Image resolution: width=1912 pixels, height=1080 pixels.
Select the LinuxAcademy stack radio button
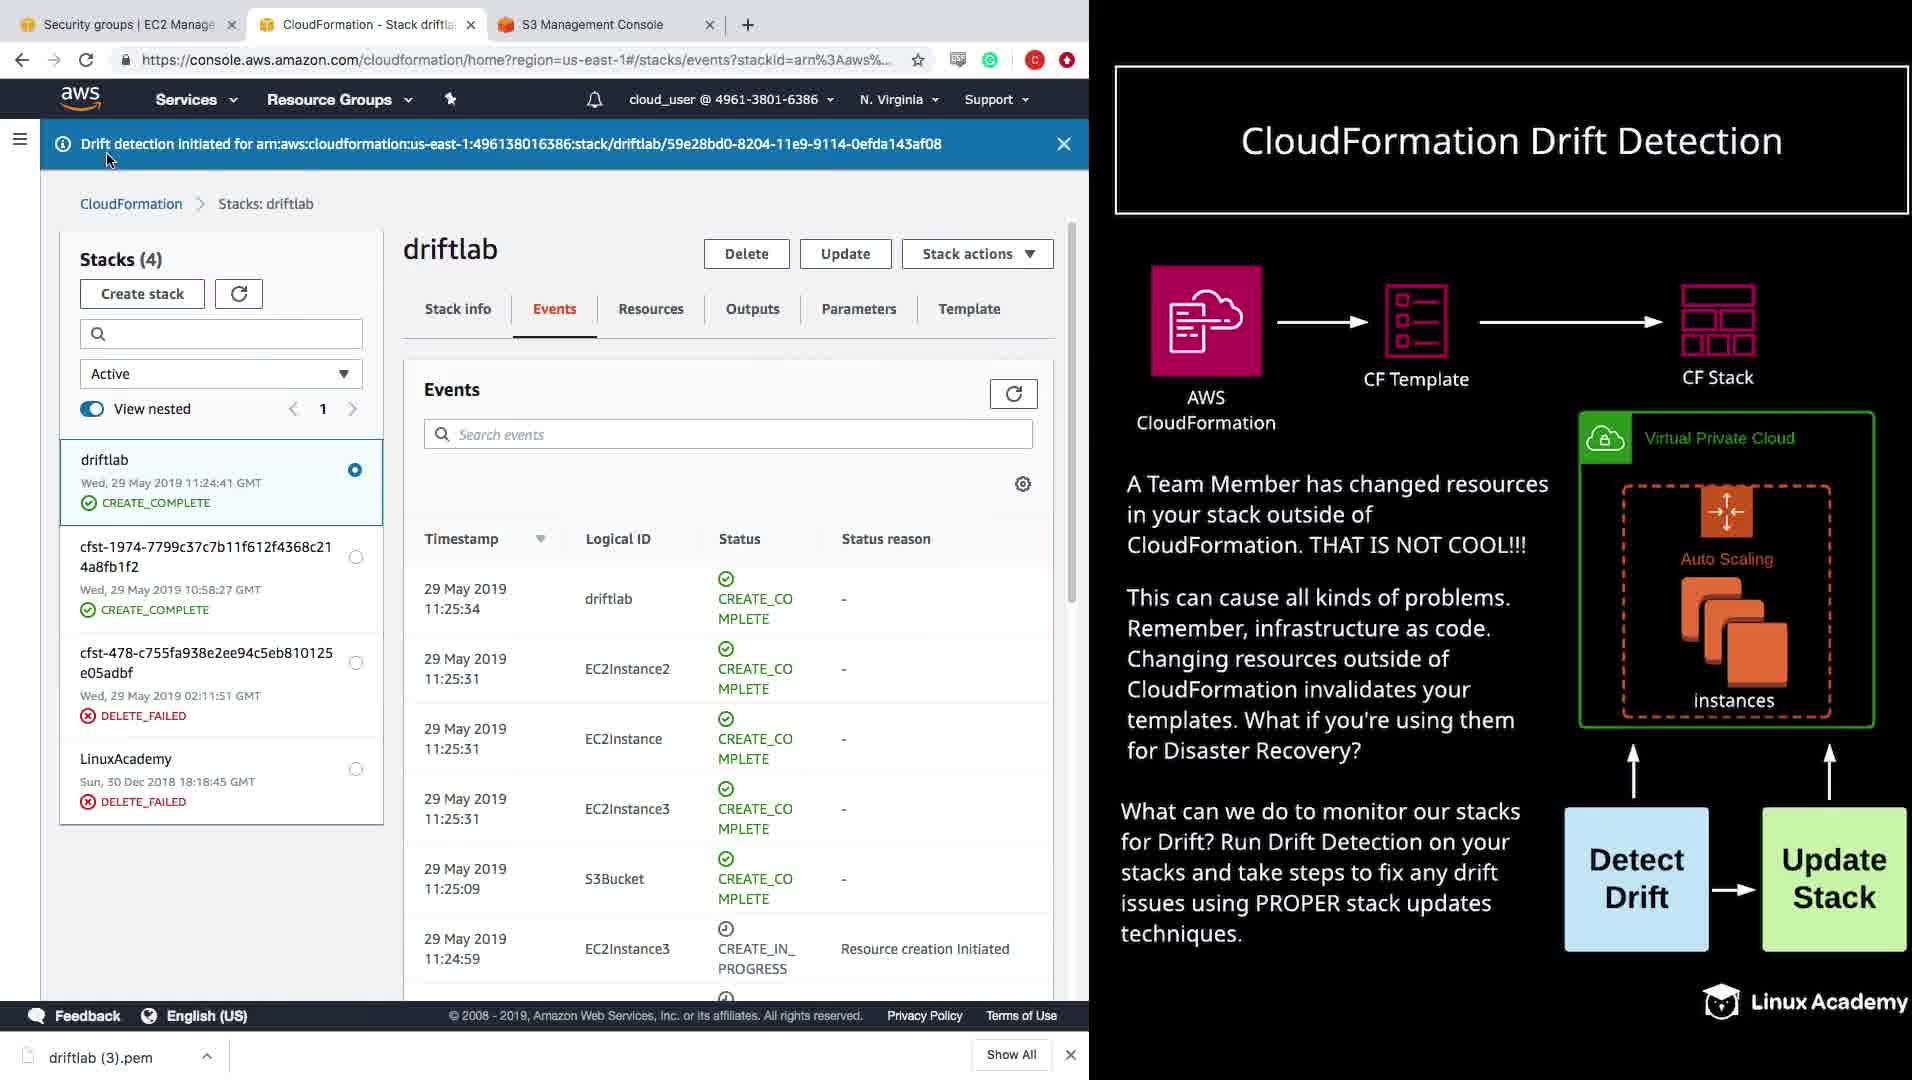pyautogui.click(x=356, y=769)
